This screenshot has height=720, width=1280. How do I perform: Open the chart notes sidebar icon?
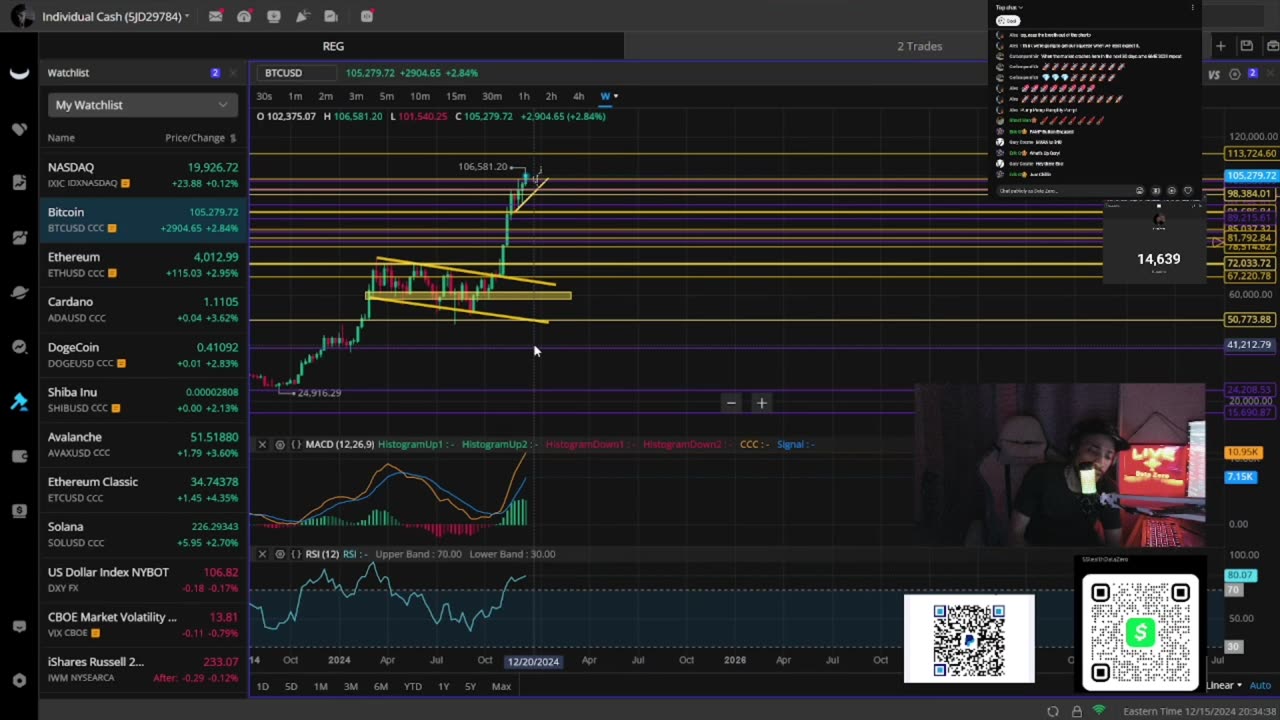[x=19, y=182]
